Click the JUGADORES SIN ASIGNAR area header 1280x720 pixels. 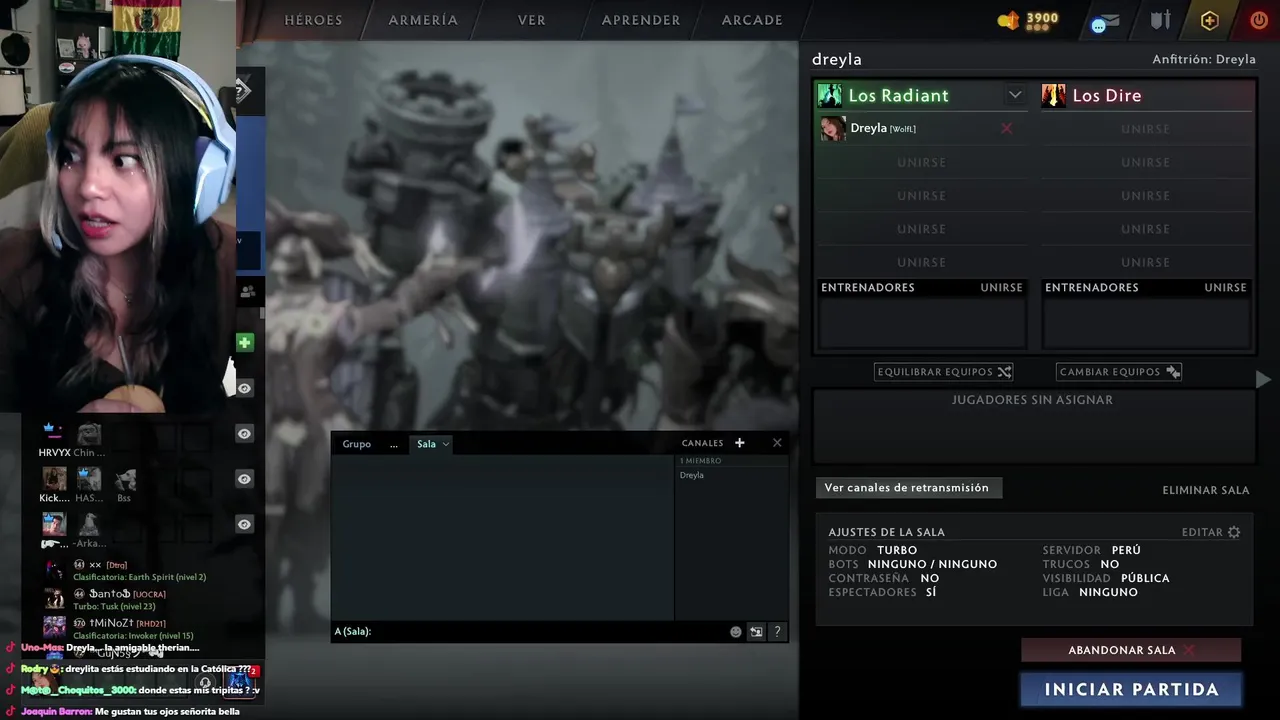(1032, 400)
